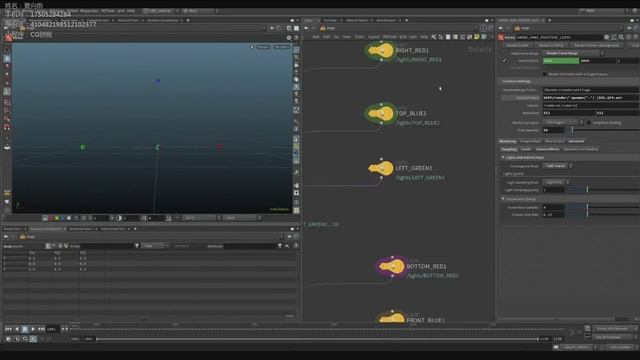Viewport: 640px width, 360px height.
Task: Go back in the parameter pane path bar
Action: click(501, 28)
